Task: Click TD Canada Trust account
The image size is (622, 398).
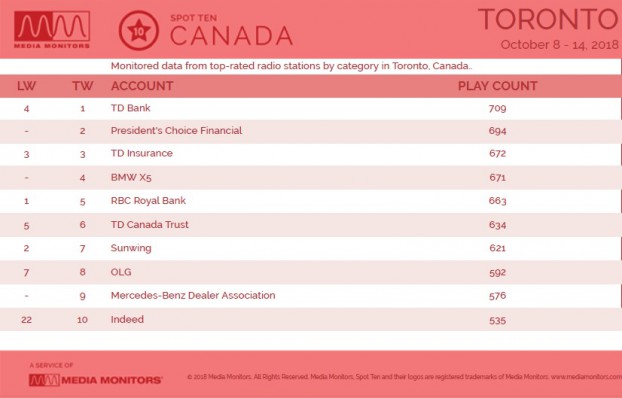Action: pyautogui.click(x=150, y=224)
